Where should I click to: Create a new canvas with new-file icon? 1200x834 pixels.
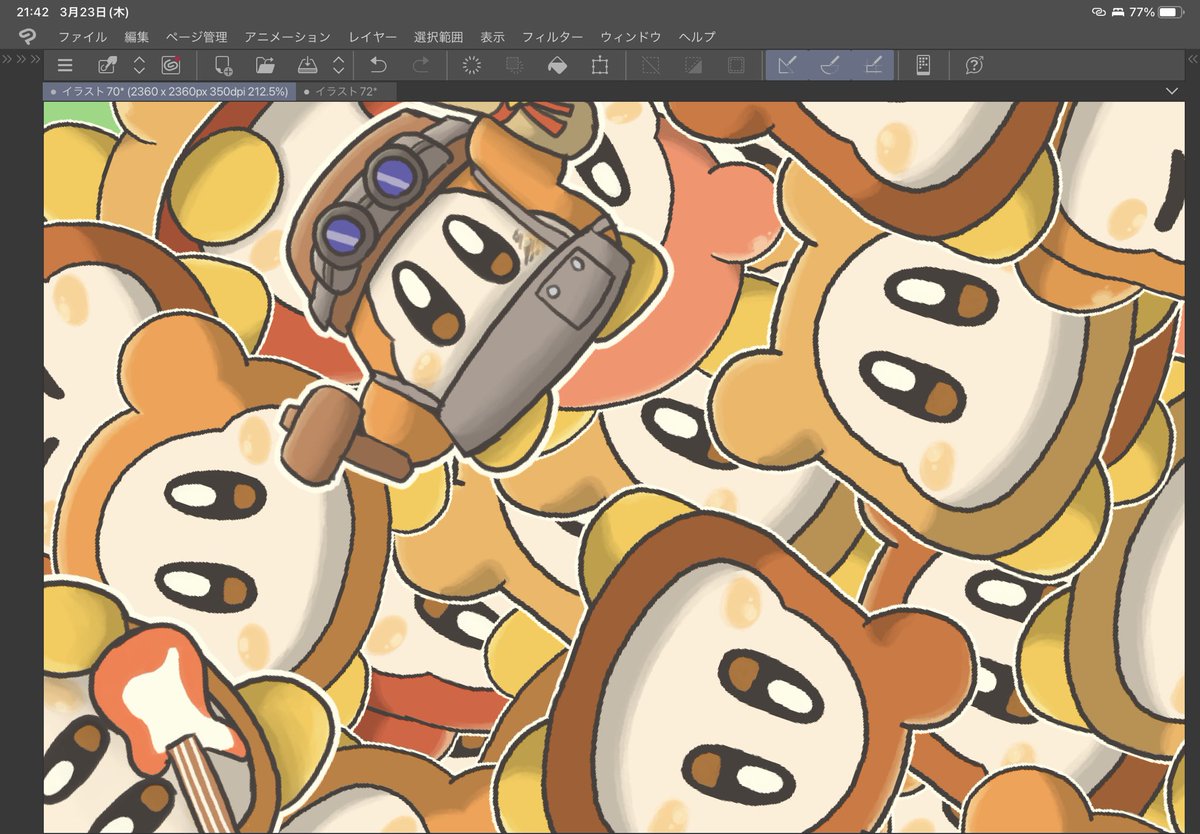coord(223,66)
